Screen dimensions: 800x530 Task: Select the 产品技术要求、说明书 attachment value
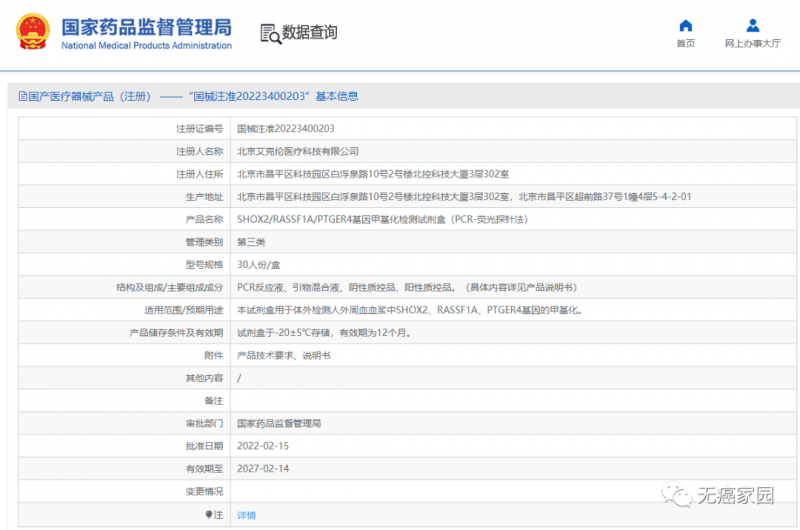(284, 355)
